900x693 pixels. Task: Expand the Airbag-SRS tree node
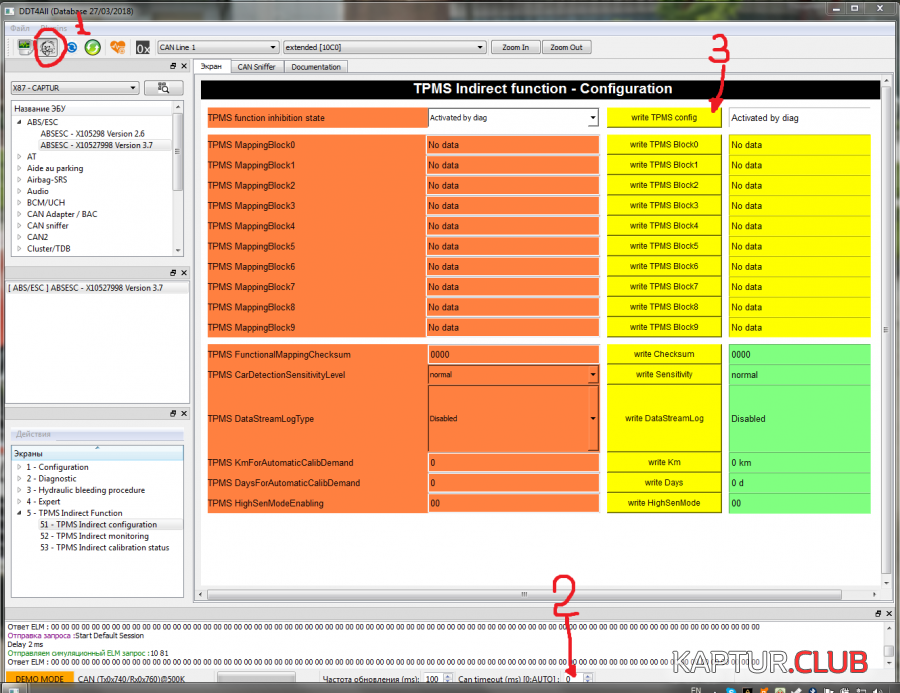coord(19,180)
